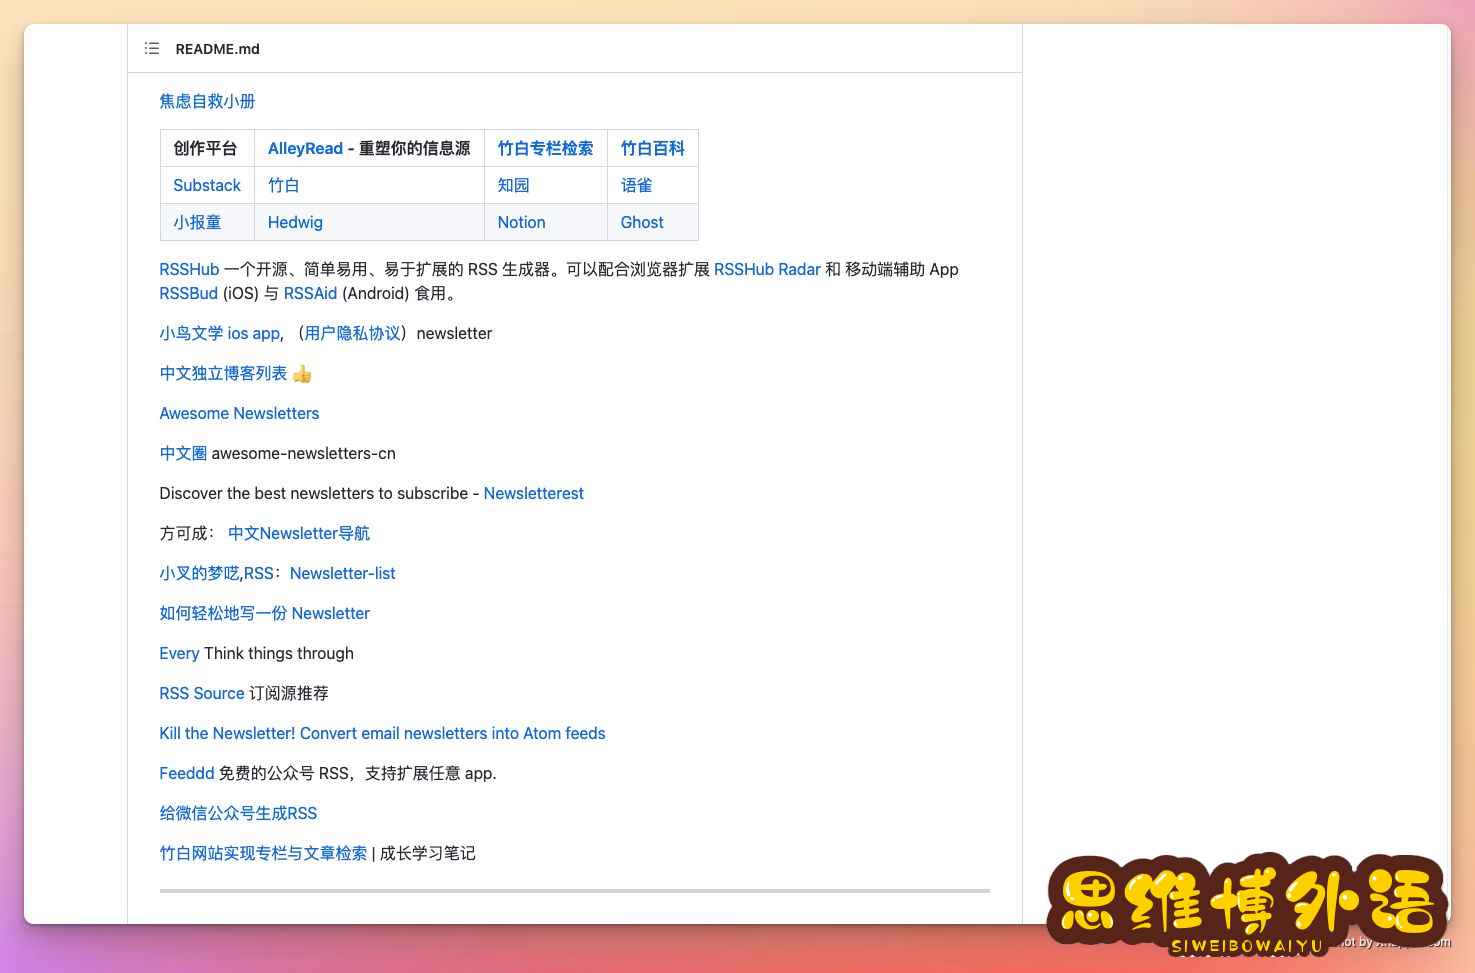Open the 竹白专栏检索 table link
1475x973 pixels.
[545, 148]
